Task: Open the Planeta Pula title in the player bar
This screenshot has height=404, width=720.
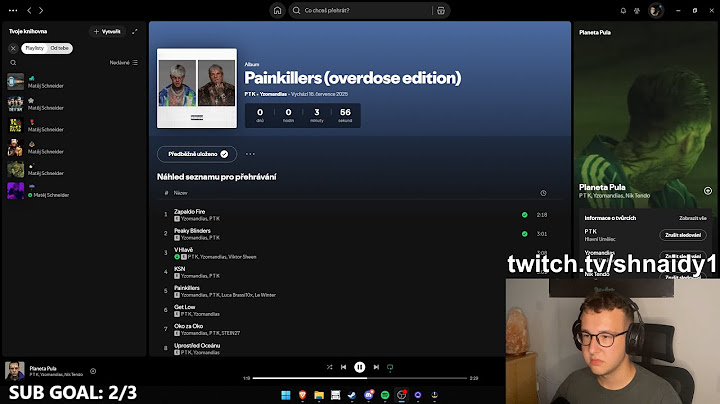Action: click(43, 368)
